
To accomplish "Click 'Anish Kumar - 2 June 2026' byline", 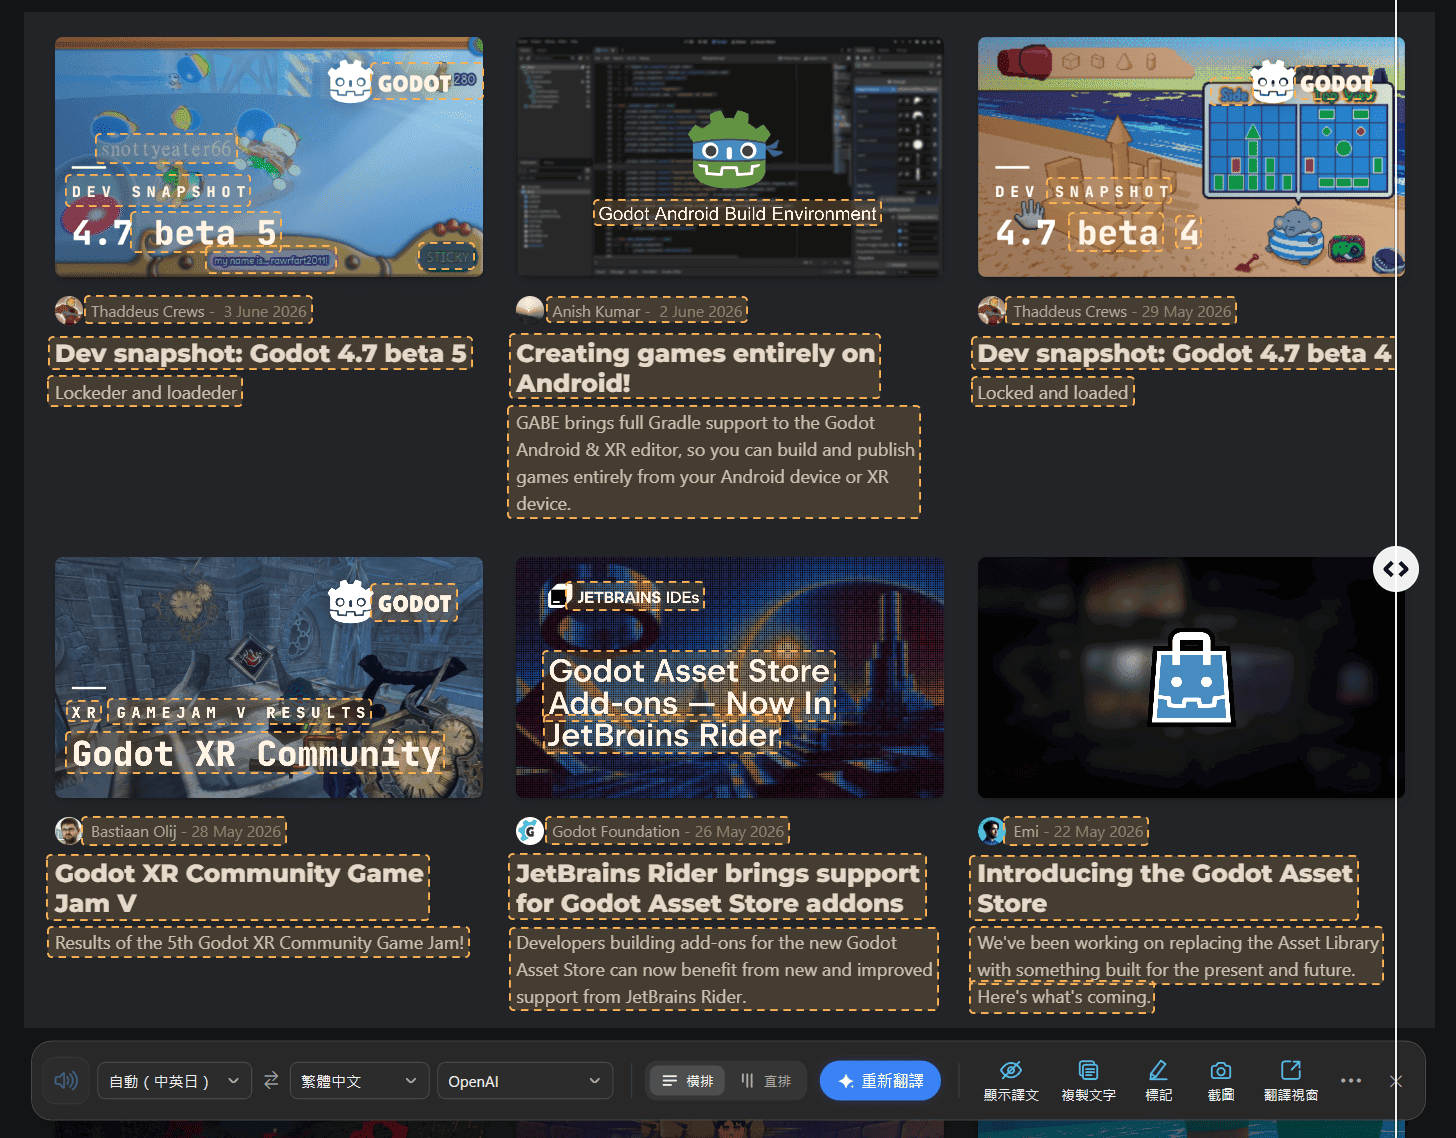I will (647, 311).
